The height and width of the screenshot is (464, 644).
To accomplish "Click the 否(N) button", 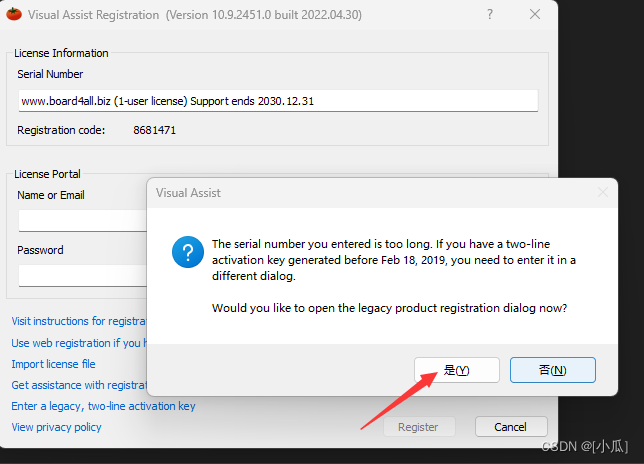I will pyautogui.click(x=553, y=370).
